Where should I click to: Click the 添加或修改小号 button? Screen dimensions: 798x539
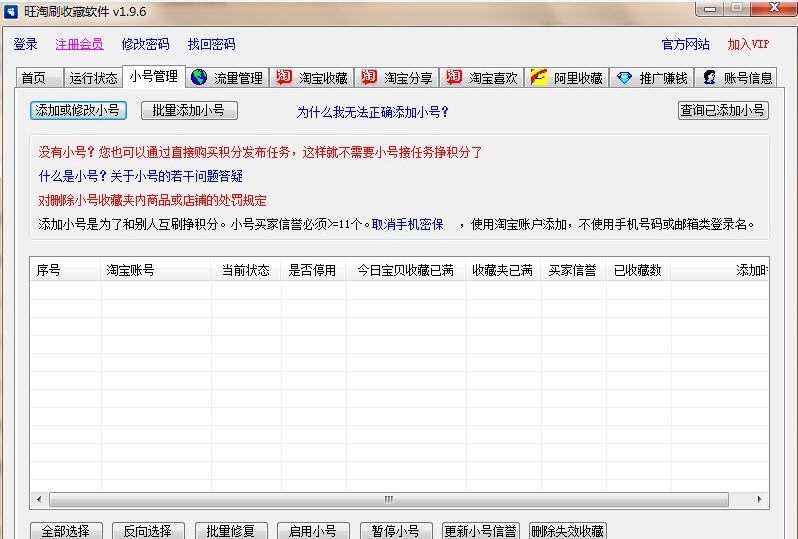[x=78, y=110]
